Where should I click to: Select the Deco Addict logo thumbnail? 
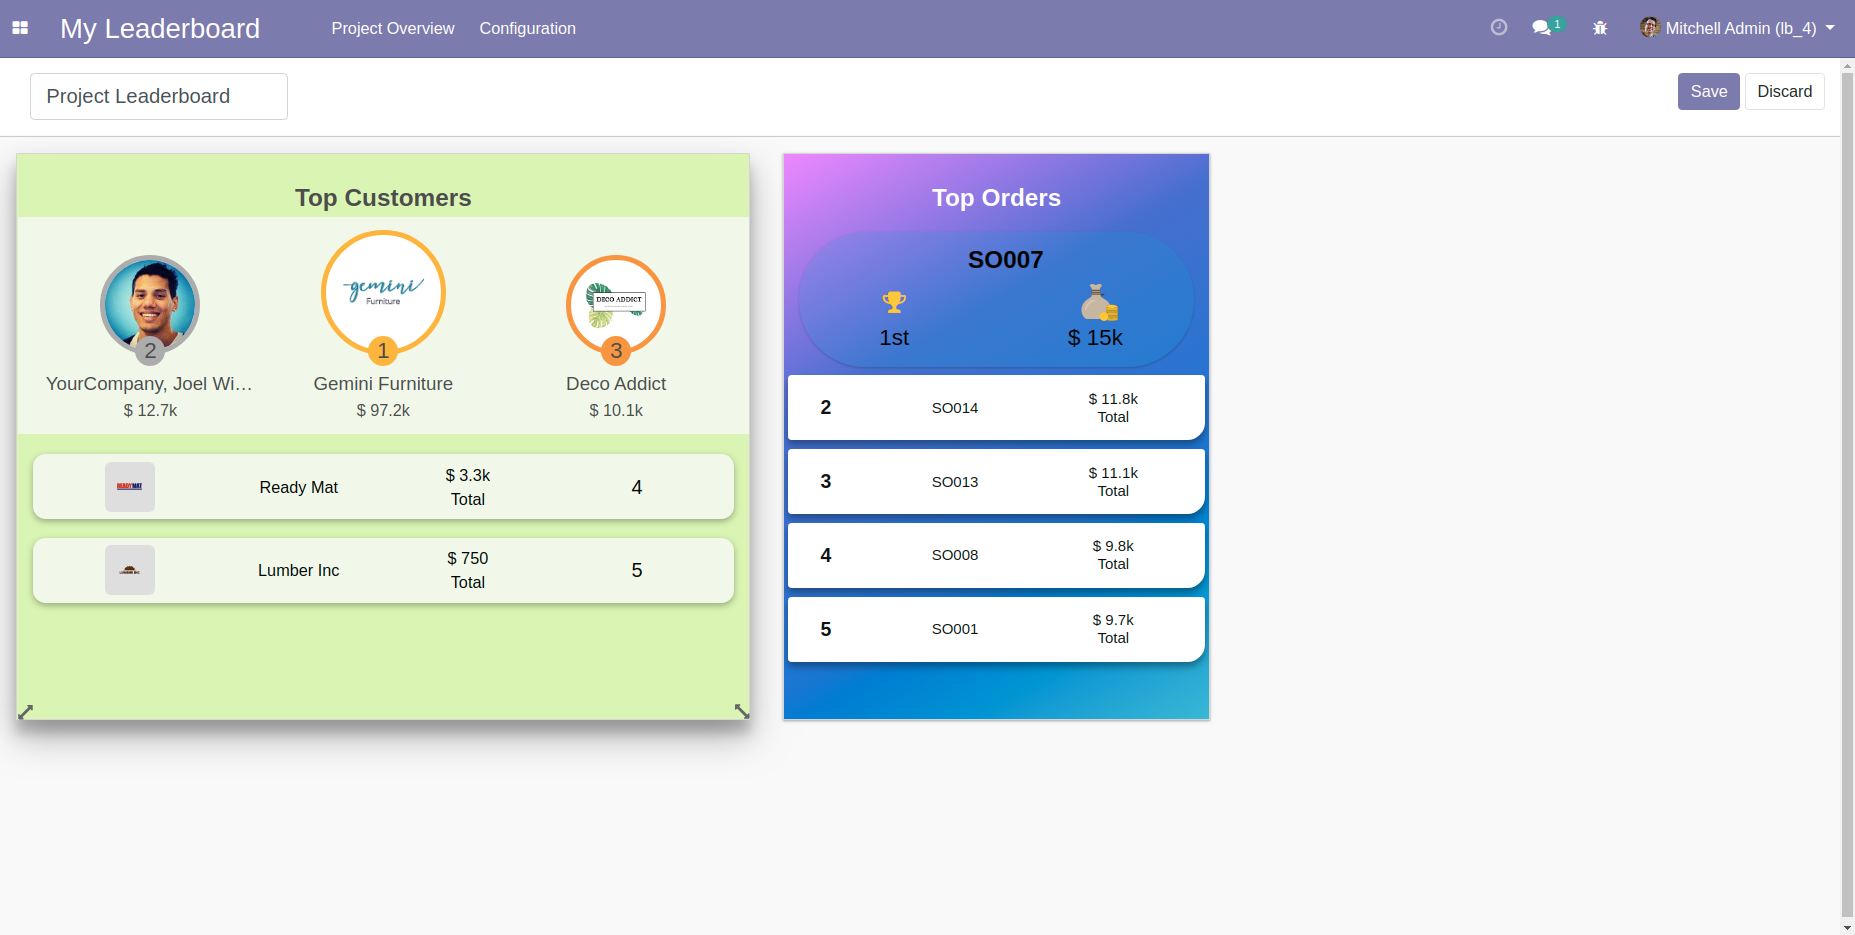pyautogui.click(x=616, y=304)
